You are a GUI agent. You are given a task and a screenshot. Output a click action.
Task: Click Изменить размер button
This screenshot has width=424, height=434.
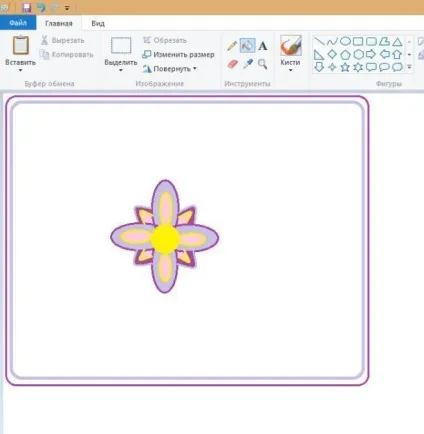click(x=178, y=54)
